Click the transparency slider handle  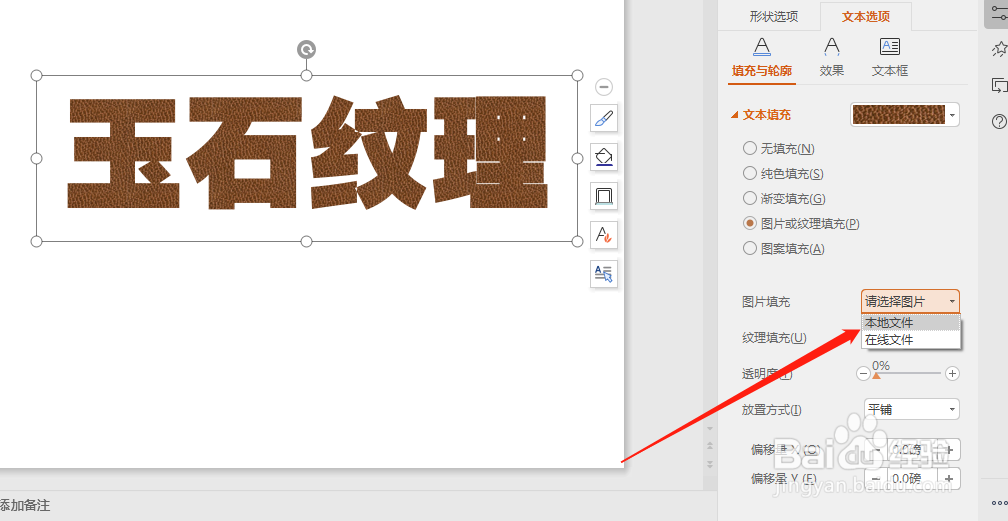coord(876,376)
